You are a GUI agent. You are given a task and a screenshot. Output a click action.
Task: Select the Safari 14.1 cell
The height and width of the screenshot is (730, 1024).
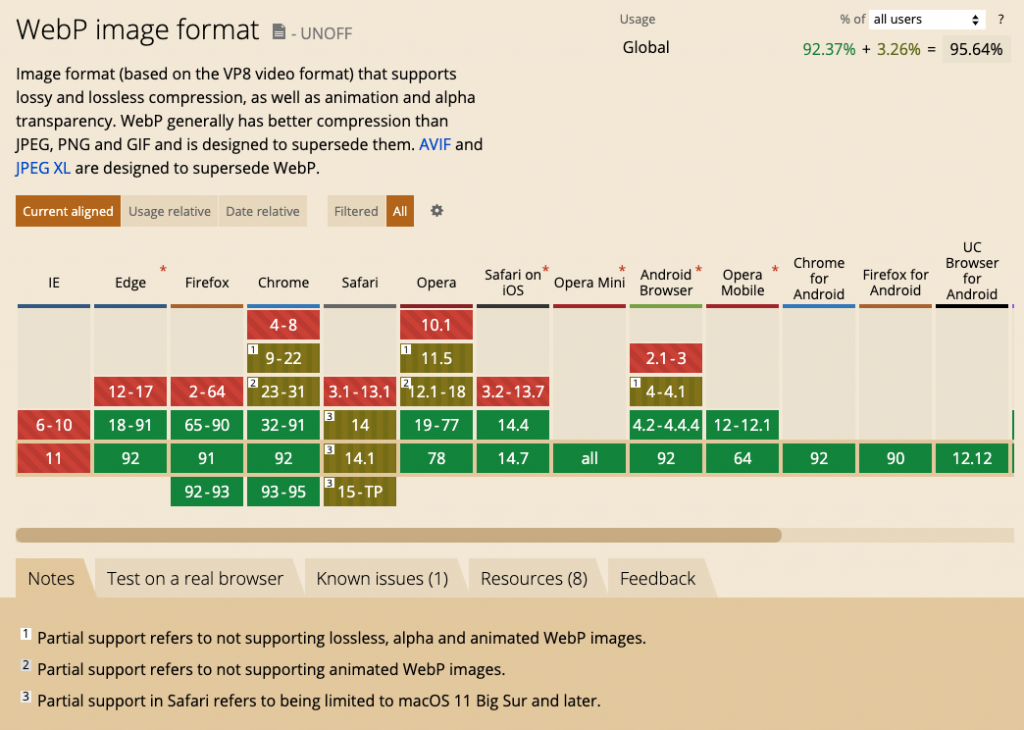[360, 458]
